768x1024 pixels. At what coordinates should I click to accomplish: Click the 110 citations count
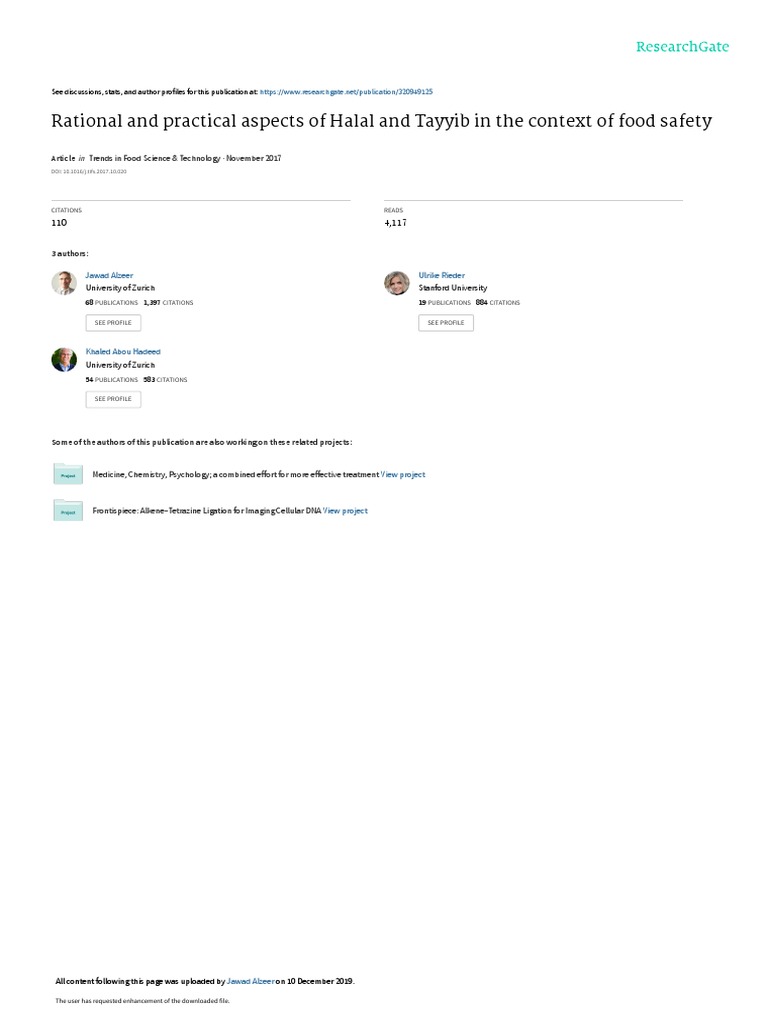pos(59,223)
